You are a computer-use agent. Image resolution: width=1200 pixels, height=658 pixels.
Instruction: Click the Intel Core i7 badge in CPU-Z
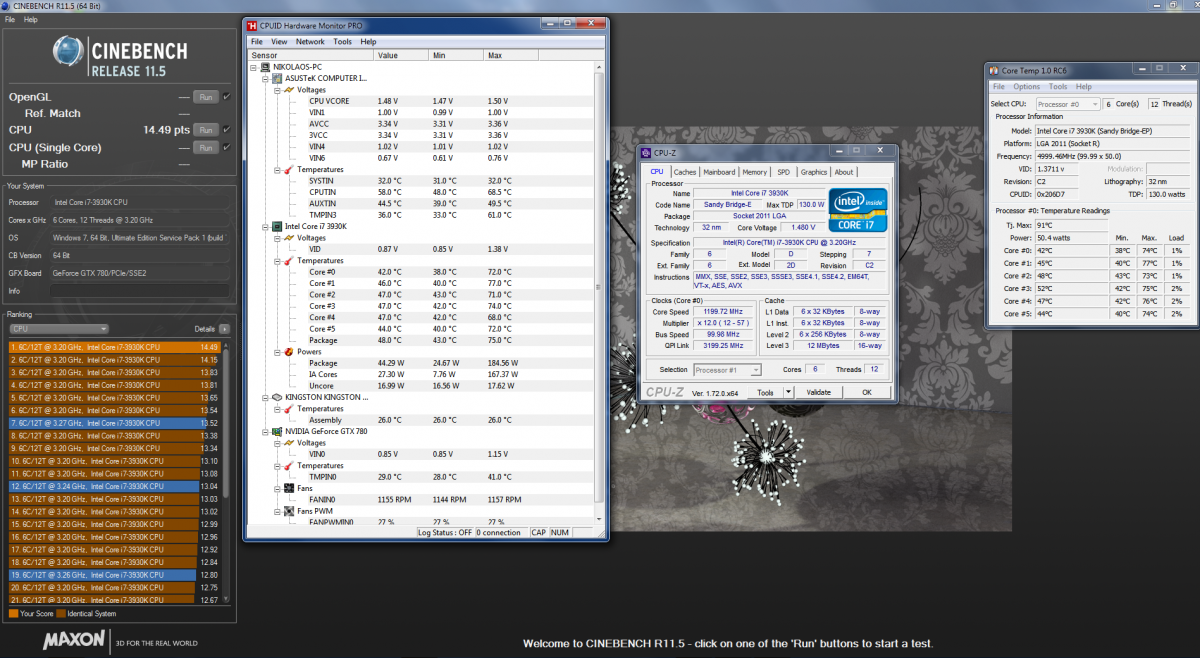pyautogui.click(x=857, y=210)
